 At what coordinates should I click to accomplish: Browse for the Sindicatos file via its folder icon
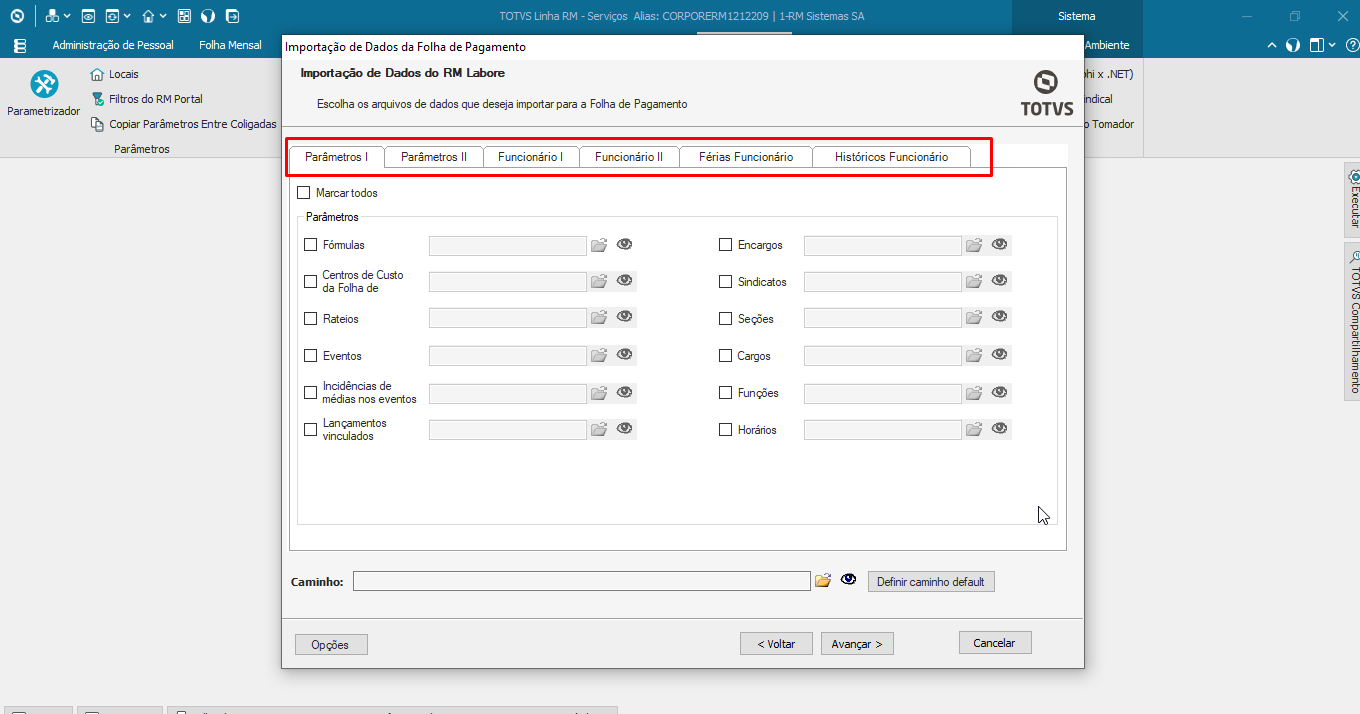pos(974,282)
